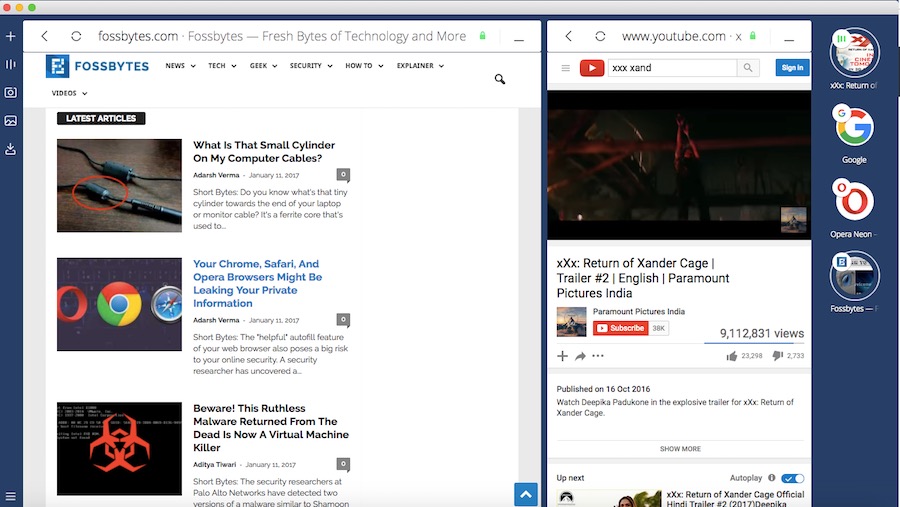Like the video with the thumbs up icon
The image size is (900, 507).
[x=731, y=356]
